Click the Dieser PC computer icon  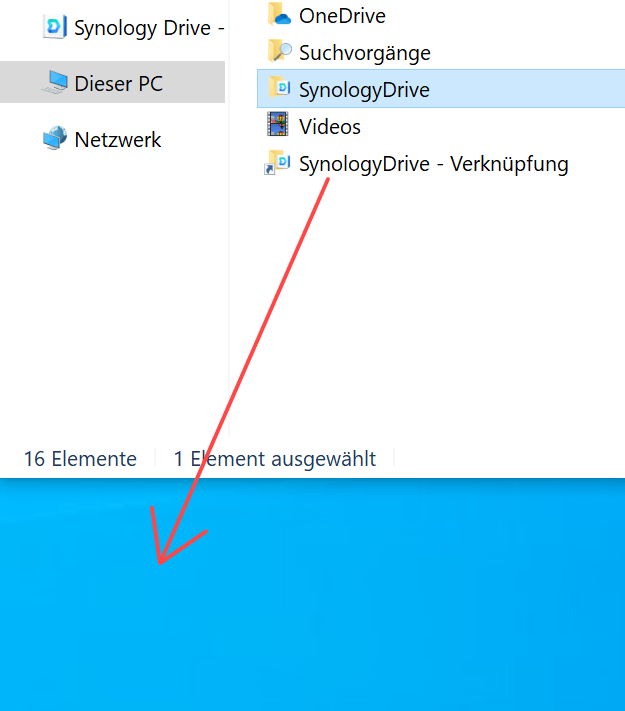55,83
